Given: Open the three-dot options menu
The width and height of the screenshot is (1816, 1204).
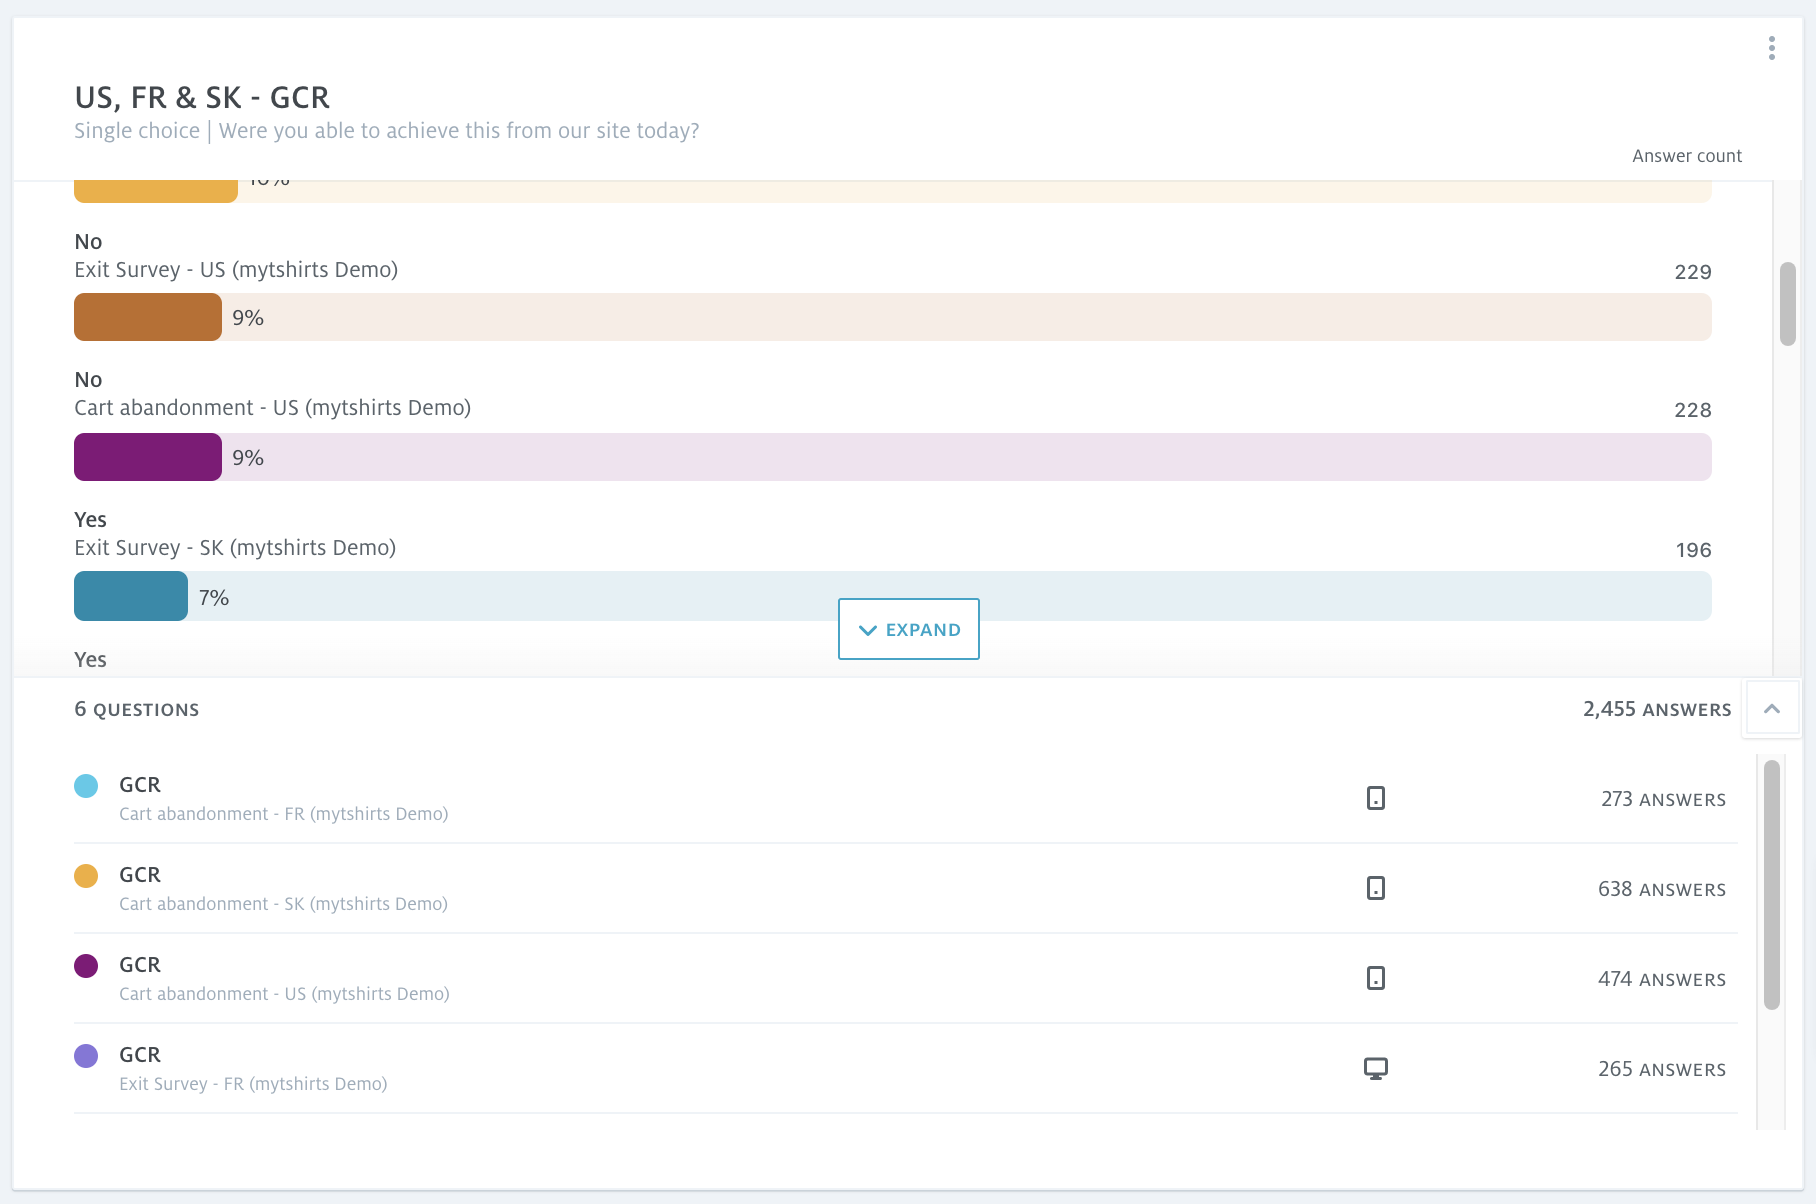Looking at the screenshot, I should [x=1771, y=48].
